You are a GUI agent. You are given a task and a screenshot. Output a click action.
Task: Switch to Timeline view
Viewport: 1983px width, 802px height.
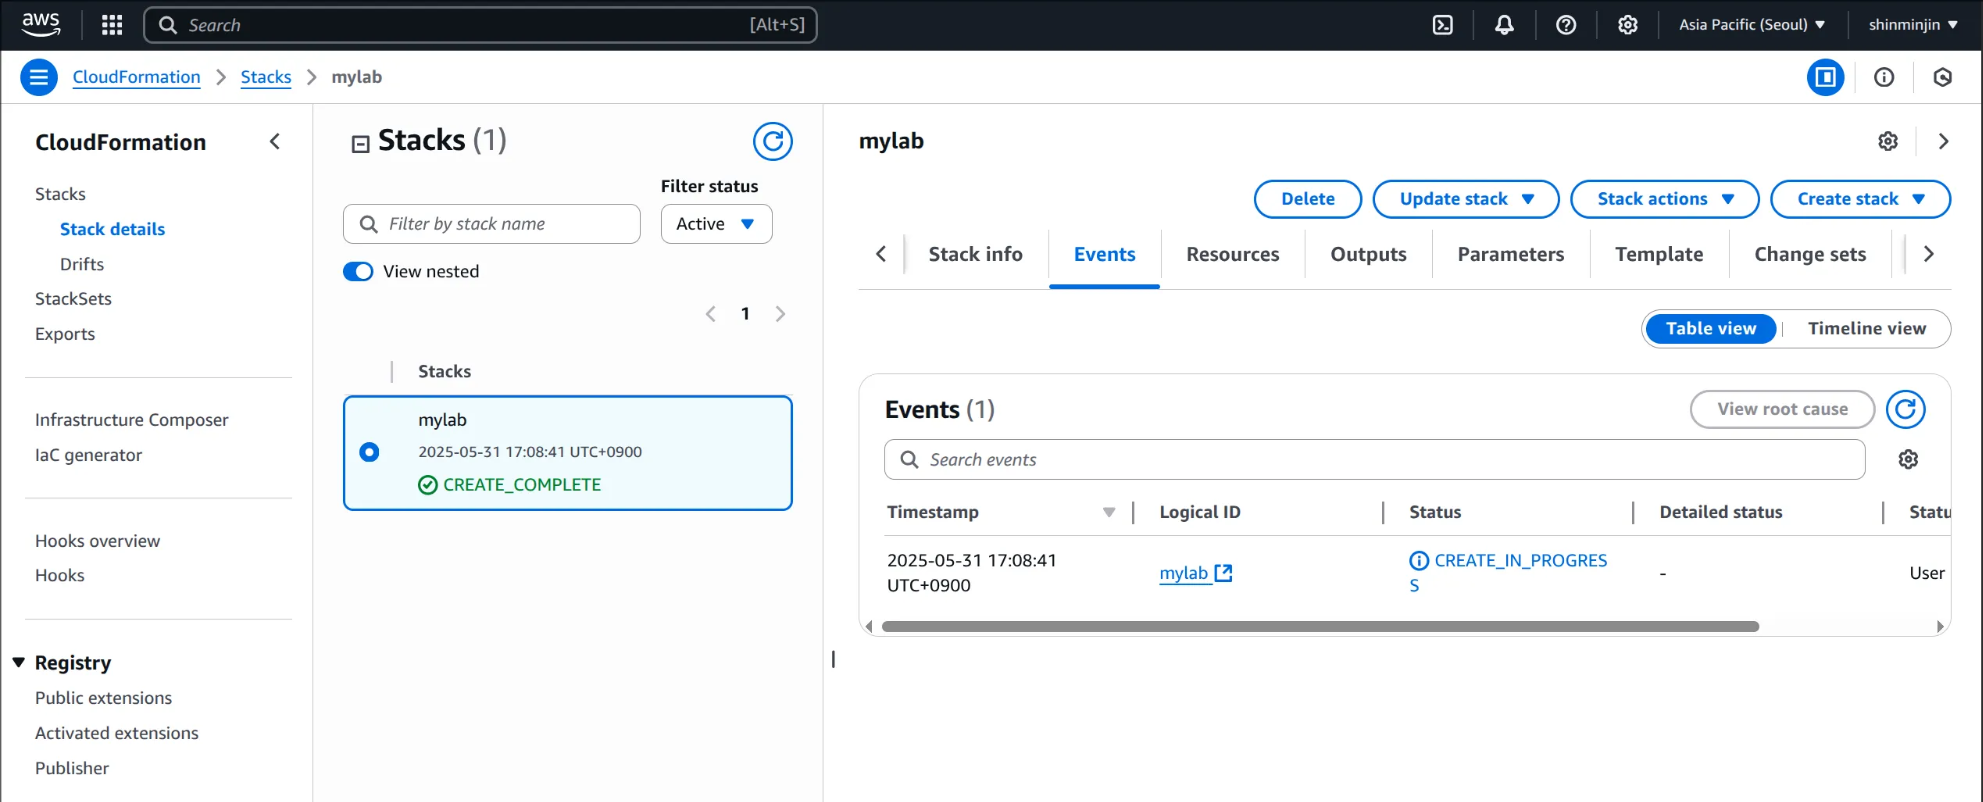[x=1866, y=328]
